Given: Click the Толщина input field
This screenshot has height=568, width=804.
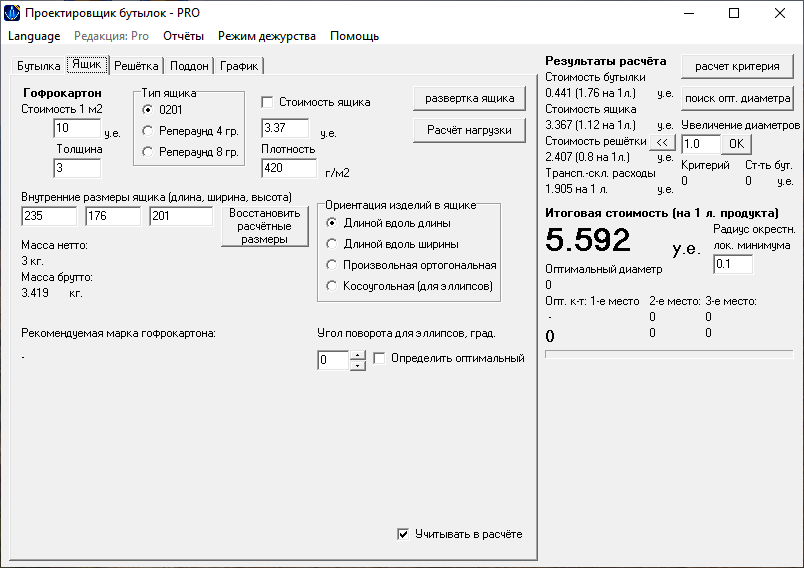Looking at the screenshot, I should click(x=77, y=168).
